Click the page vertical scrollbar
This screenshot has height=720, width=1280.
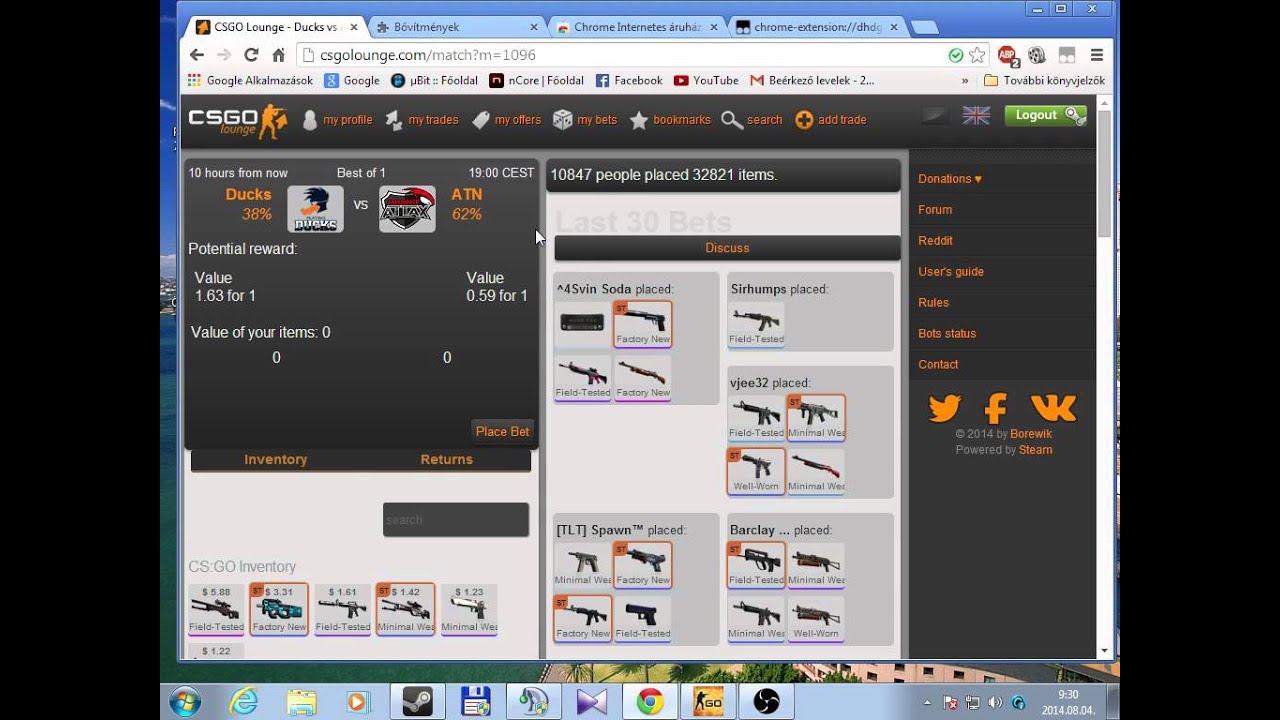1105,173
